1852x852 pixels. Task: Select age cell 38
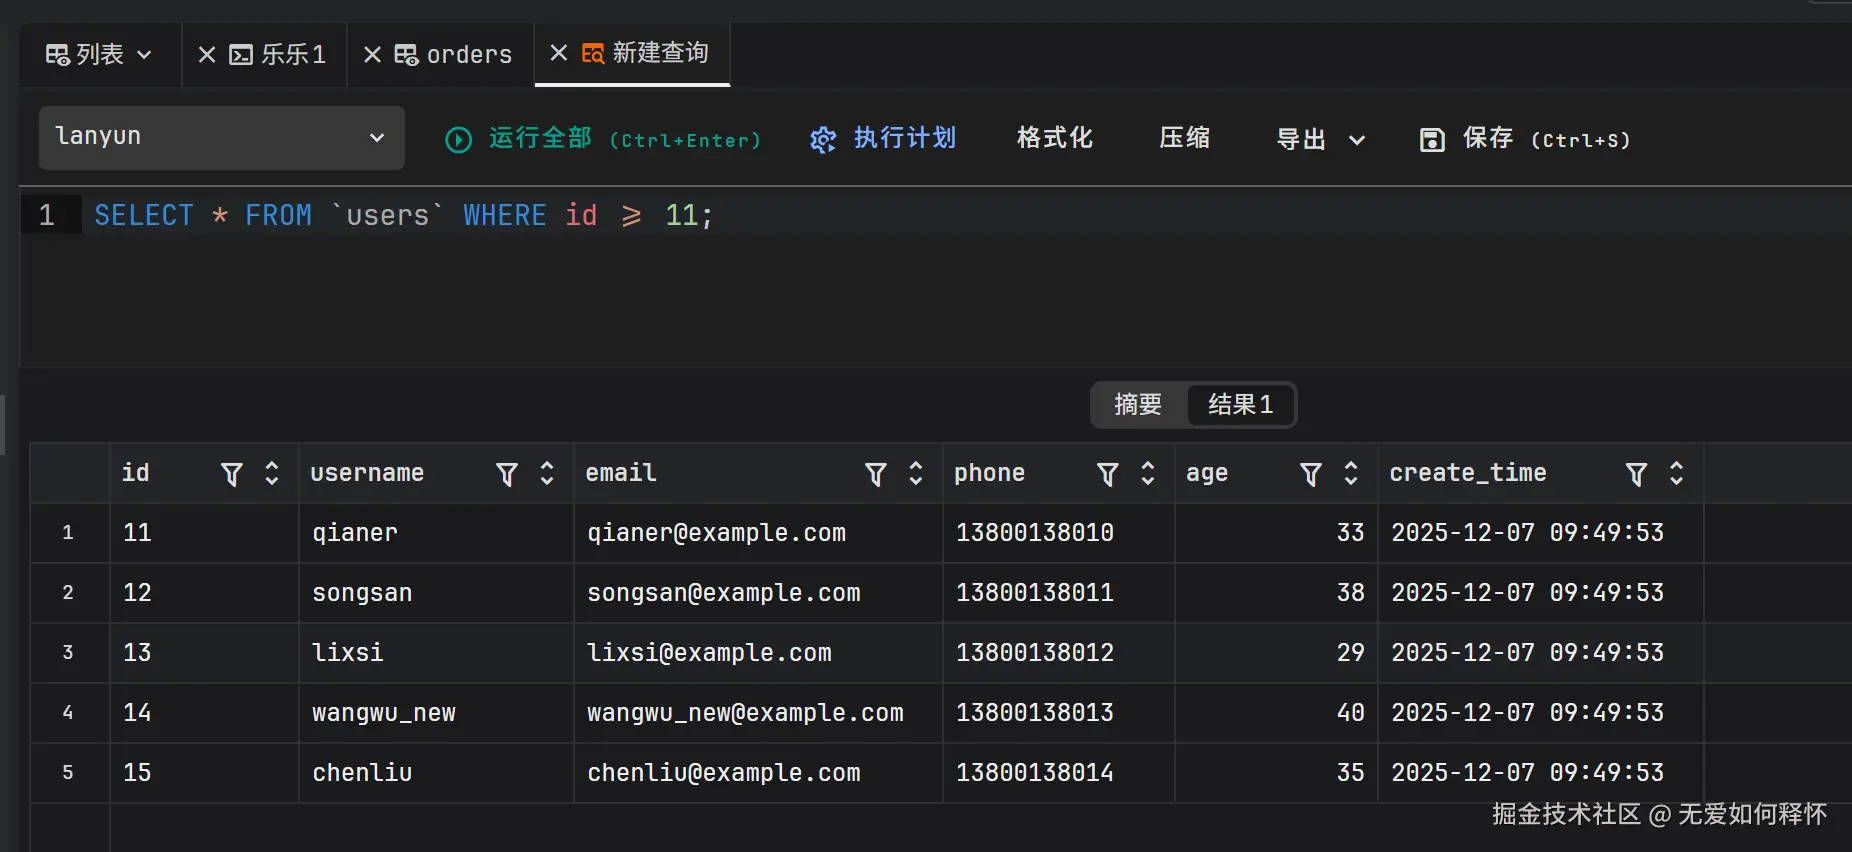(1276, 593)
